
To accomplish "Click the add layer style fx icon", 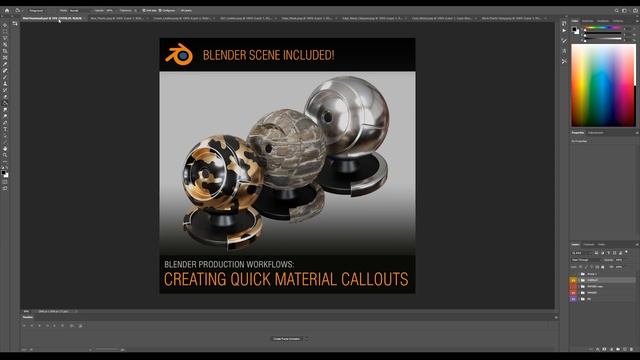I will 598,349.
